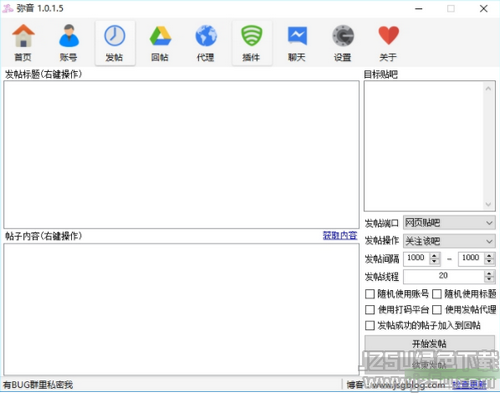Click the 开始发帖 button
Image resolution: width=500 pixels, height=393 pixels.
pyautogui.click(x=430, y=343)
